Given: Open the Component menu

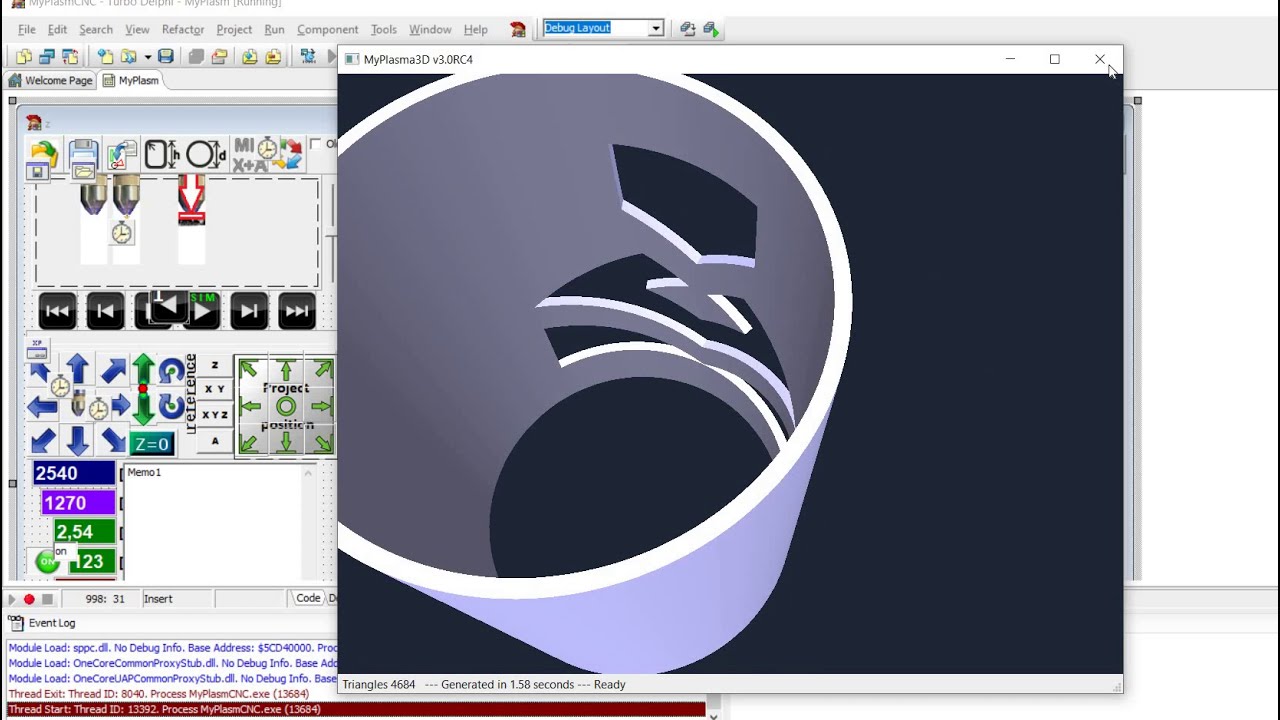Looking at the screenshot, I should 327,29.
